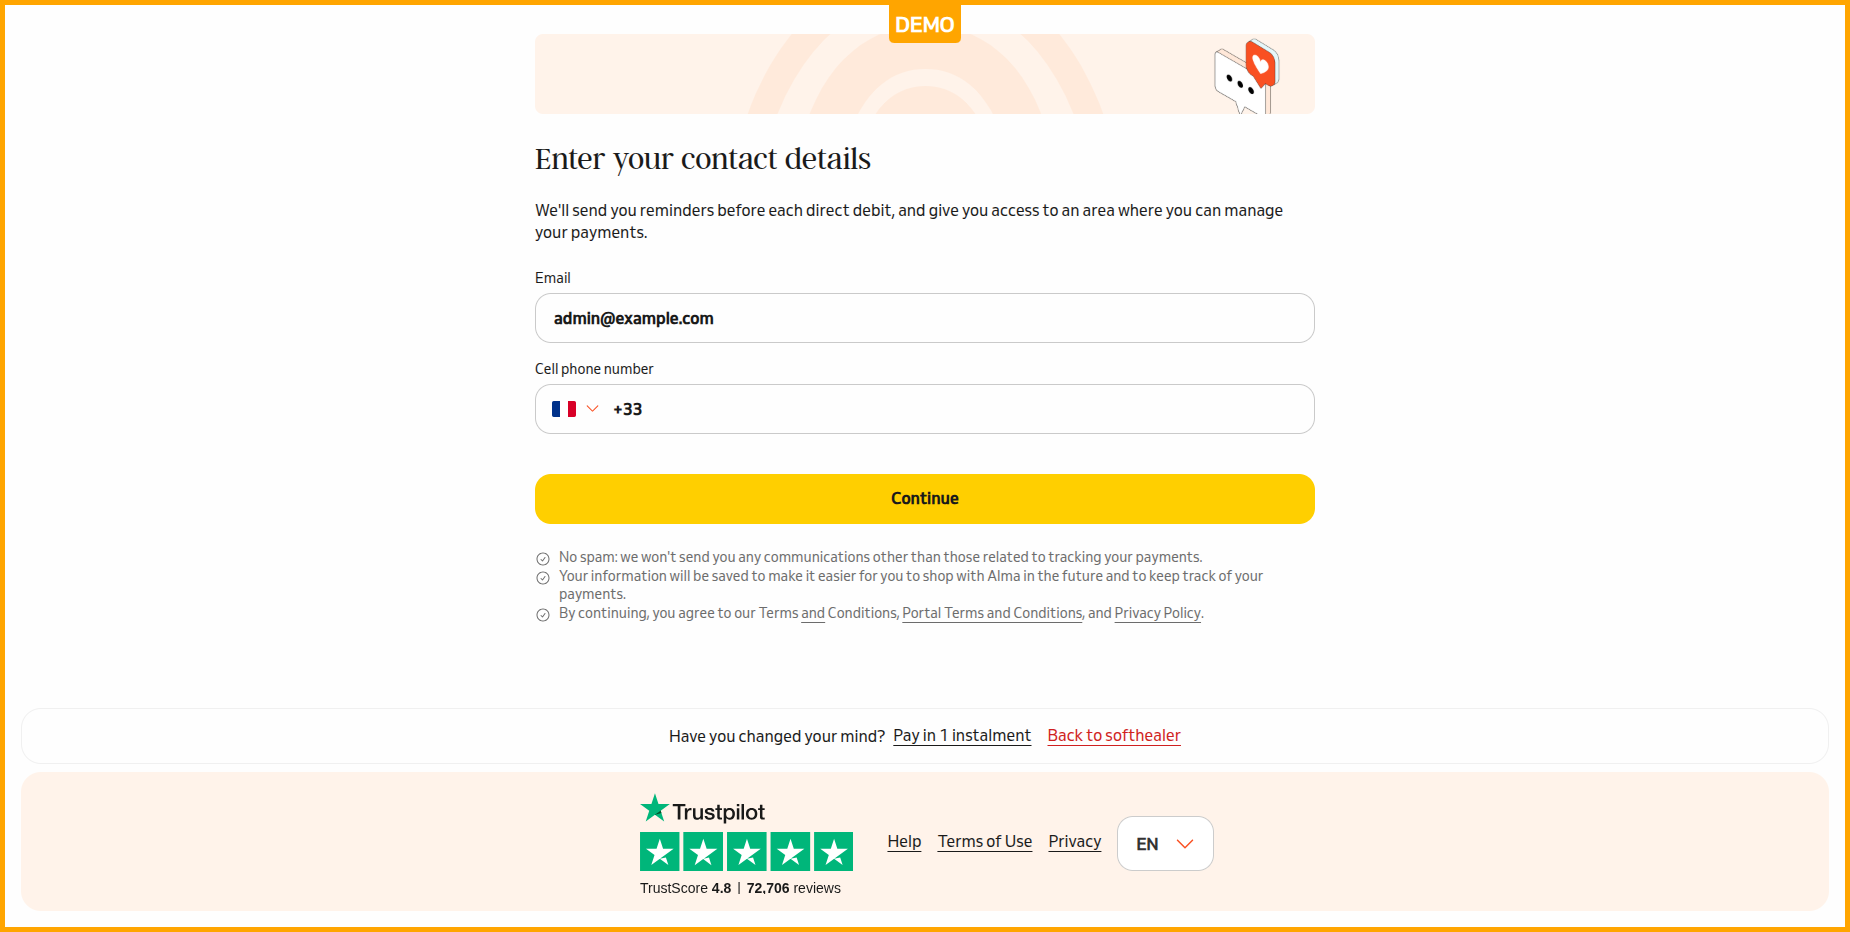Click the check icon beside No spam
This screenshot has height=932, width=1850.
(x=543, y=559)
